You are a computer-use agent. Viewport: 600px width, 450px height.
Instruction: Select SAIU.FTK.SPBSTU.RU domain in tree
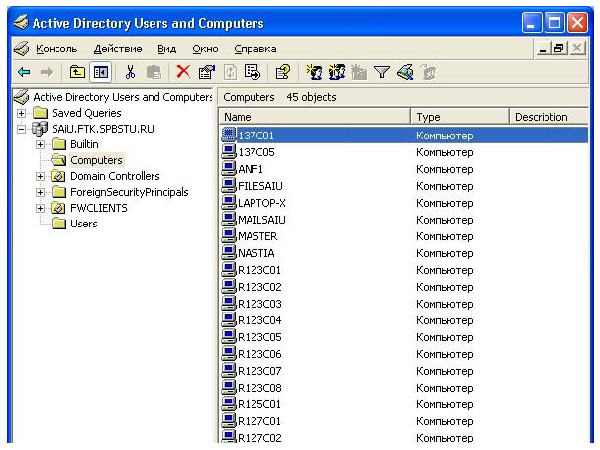103,129
